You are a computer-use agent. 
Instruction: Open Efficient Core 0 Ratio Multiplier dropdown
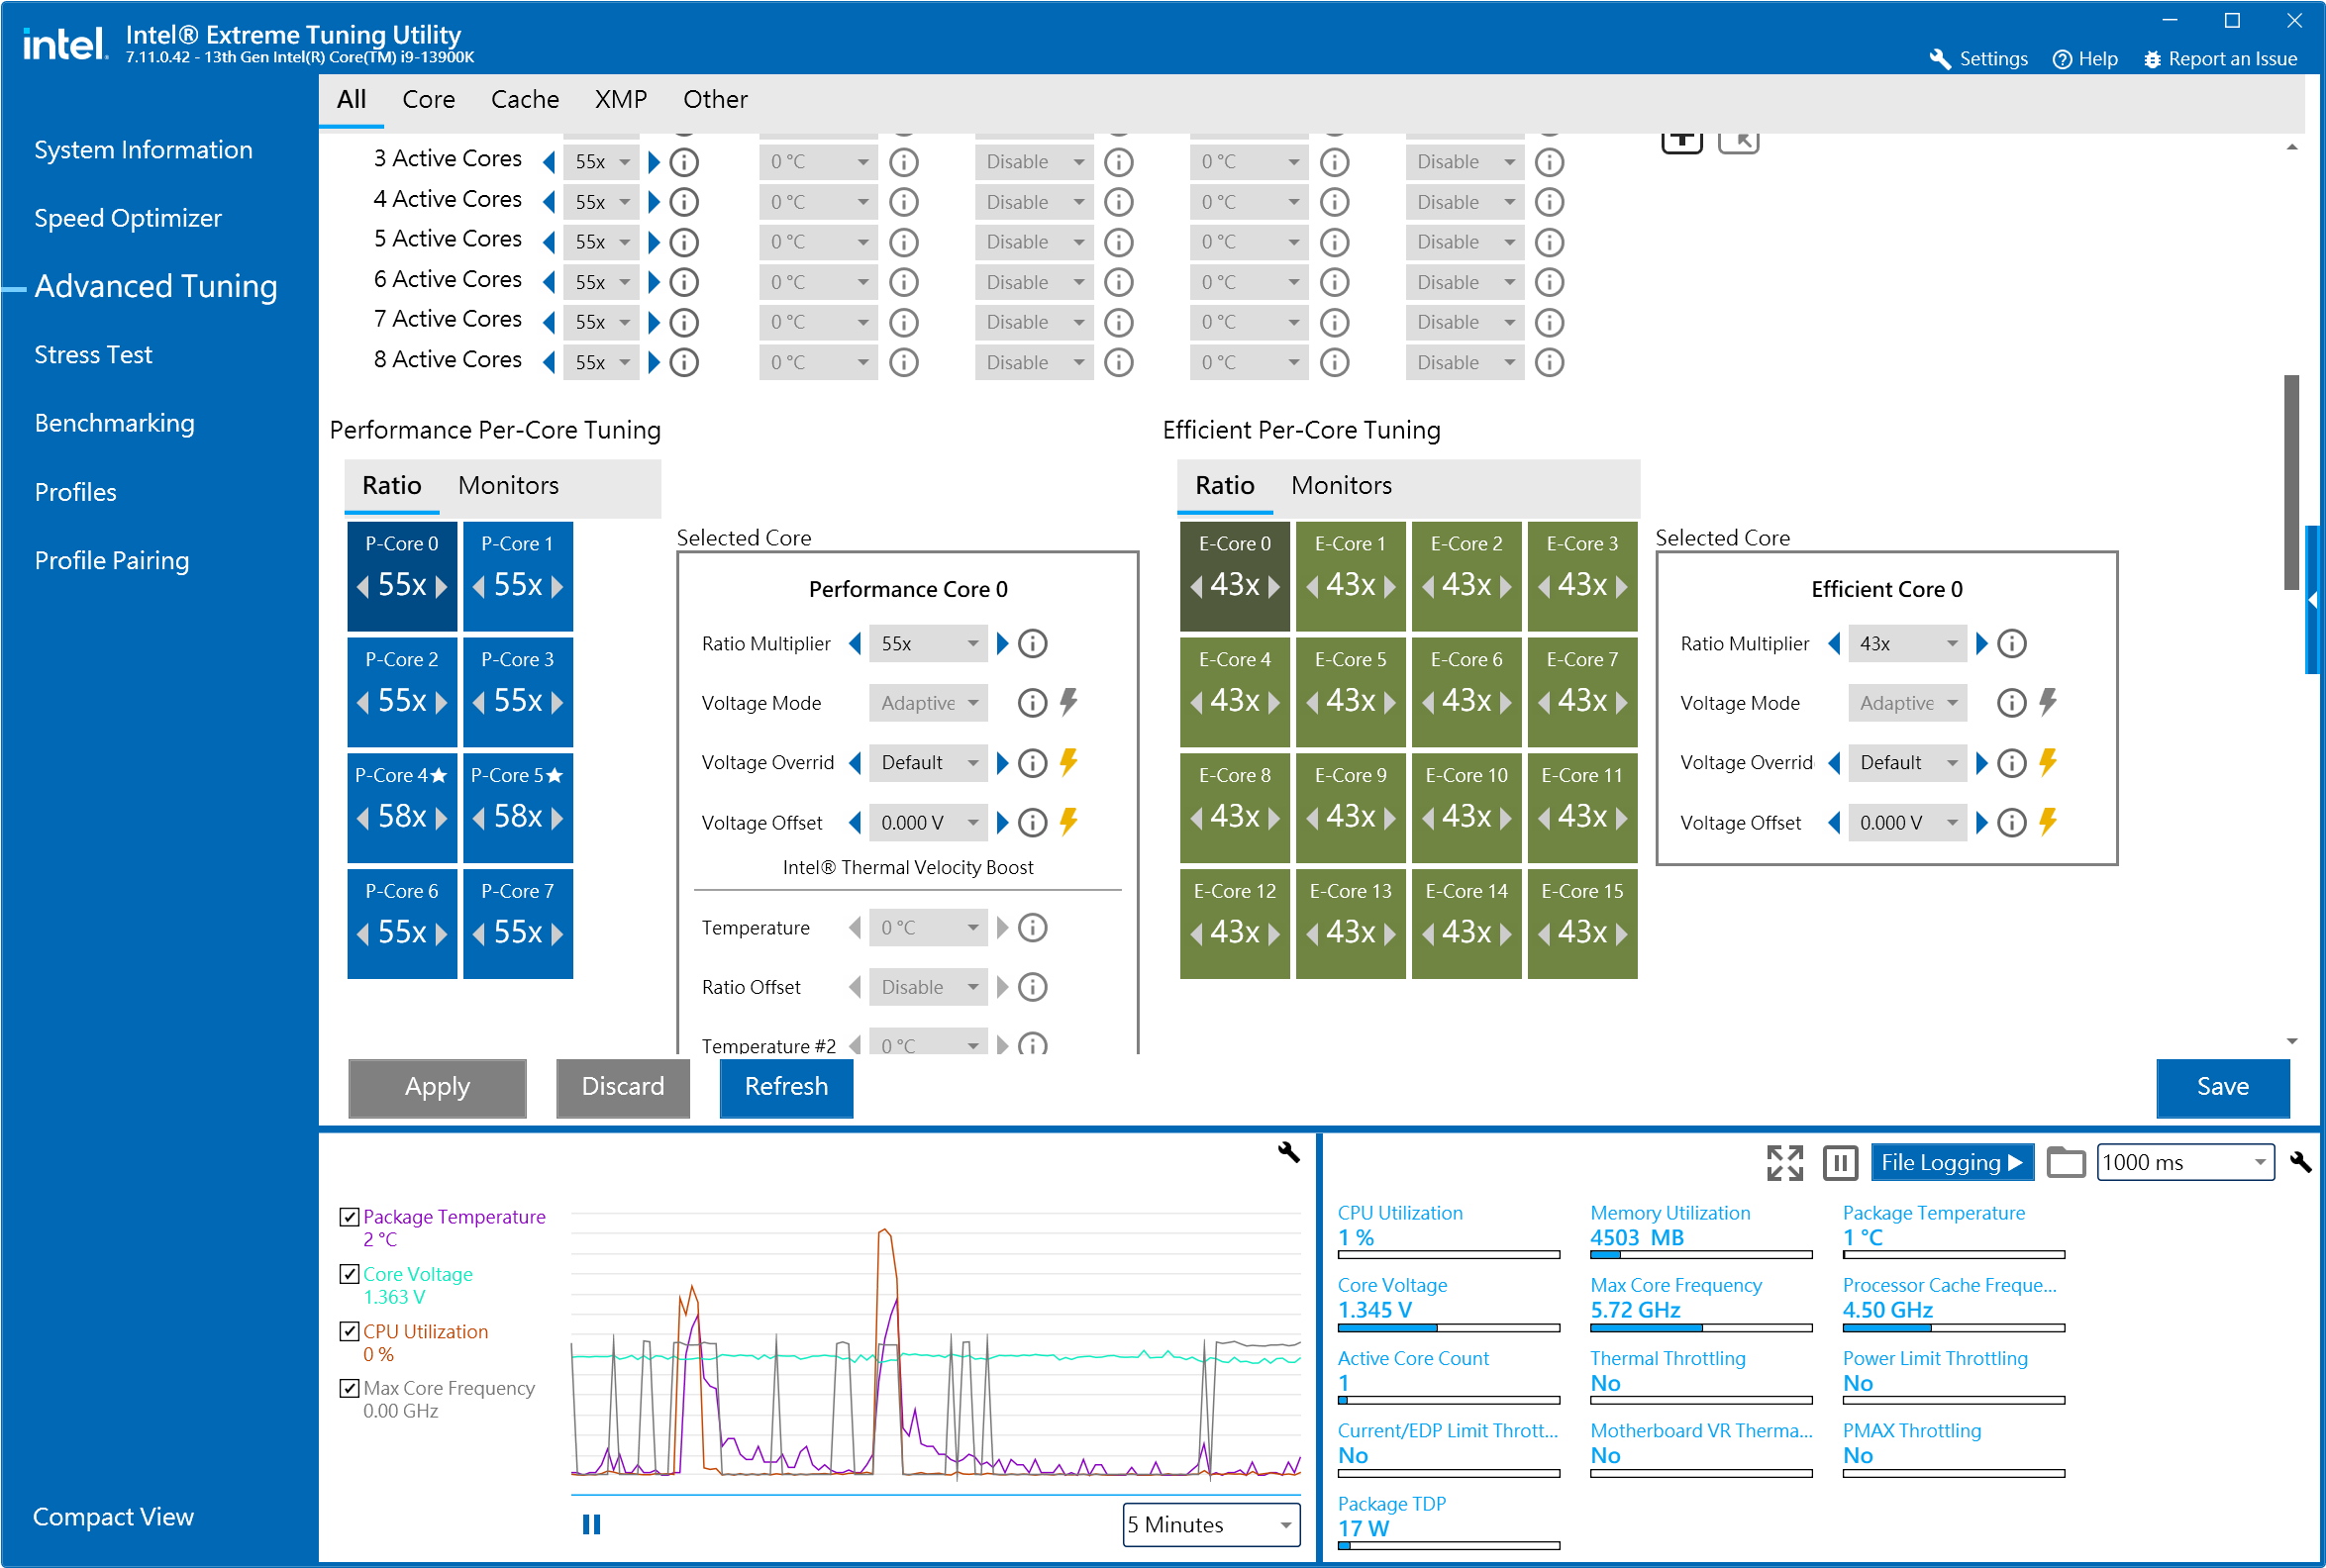pyautogui.click(x=1907, y=643)
